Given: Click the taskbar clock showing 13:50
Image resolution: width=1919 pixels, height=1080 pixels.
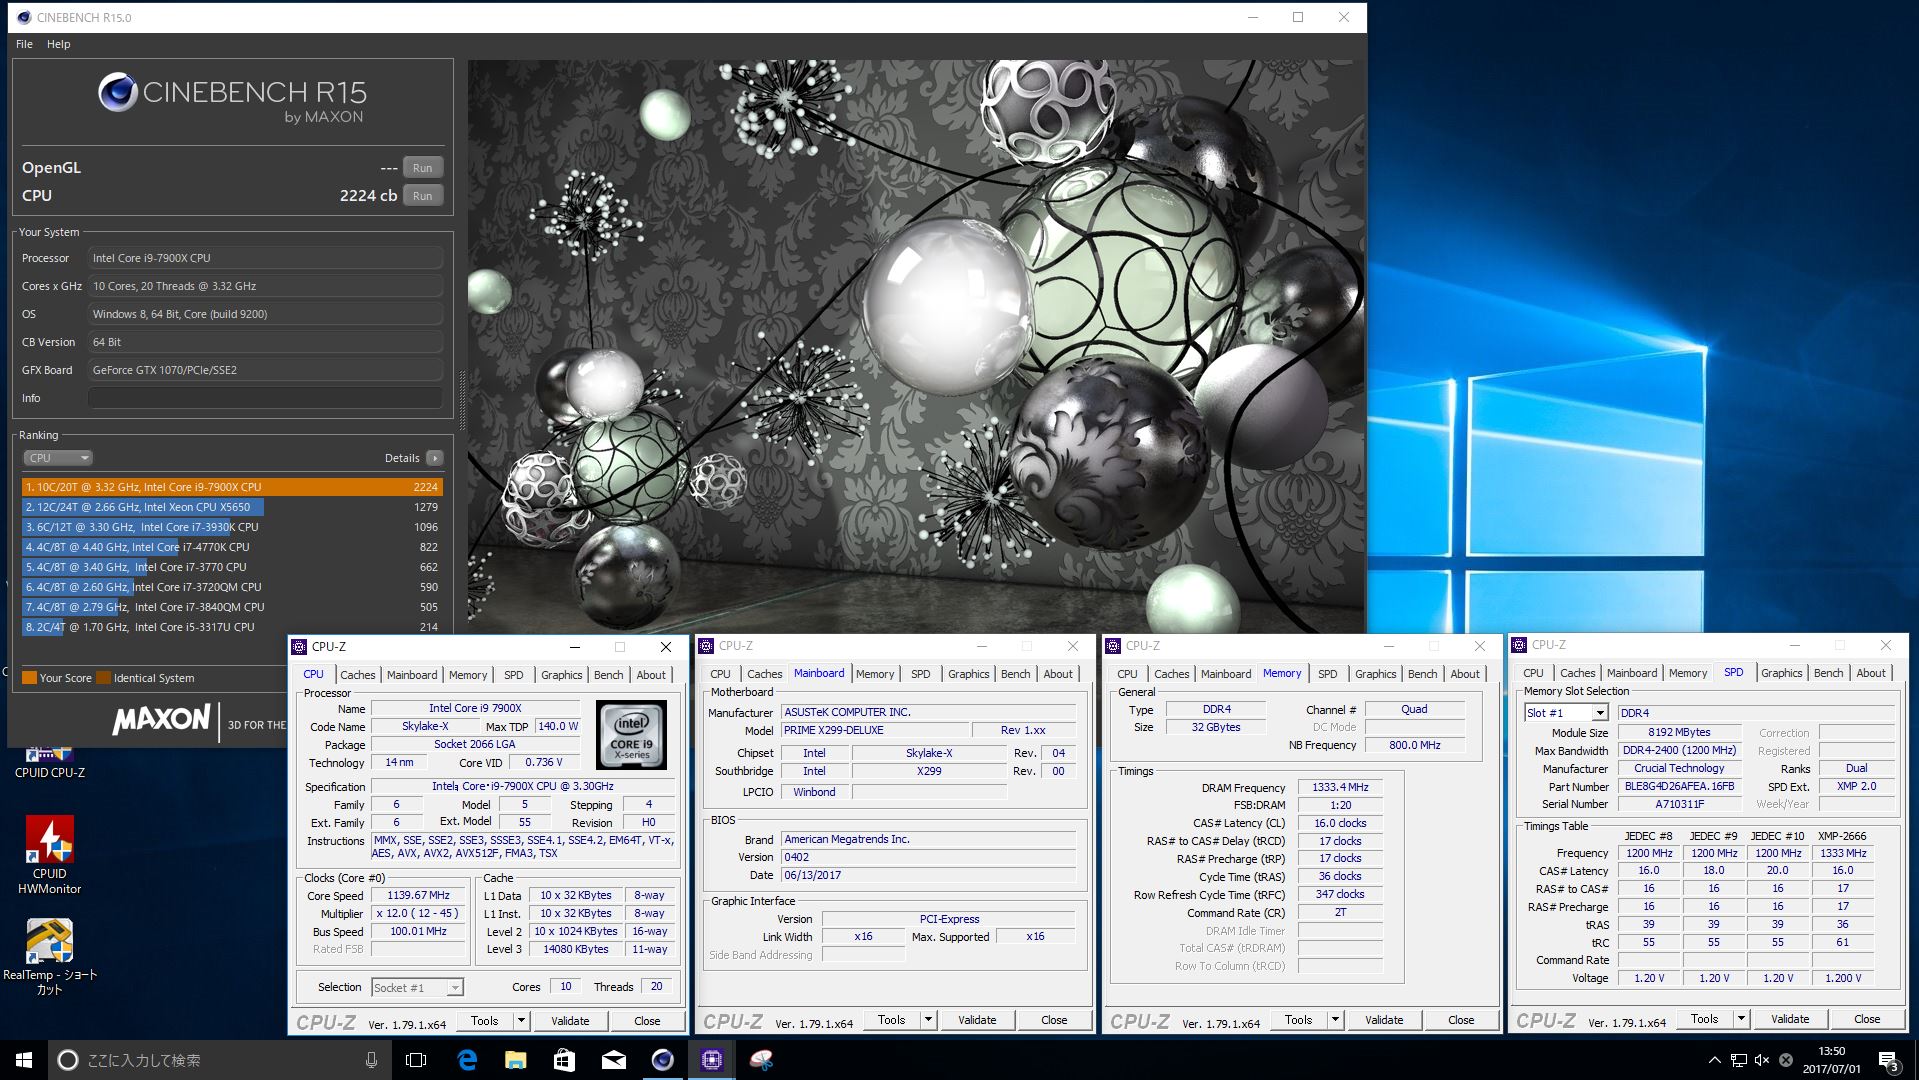Looking at the screenshot, I should (x=1832, y=1060).
